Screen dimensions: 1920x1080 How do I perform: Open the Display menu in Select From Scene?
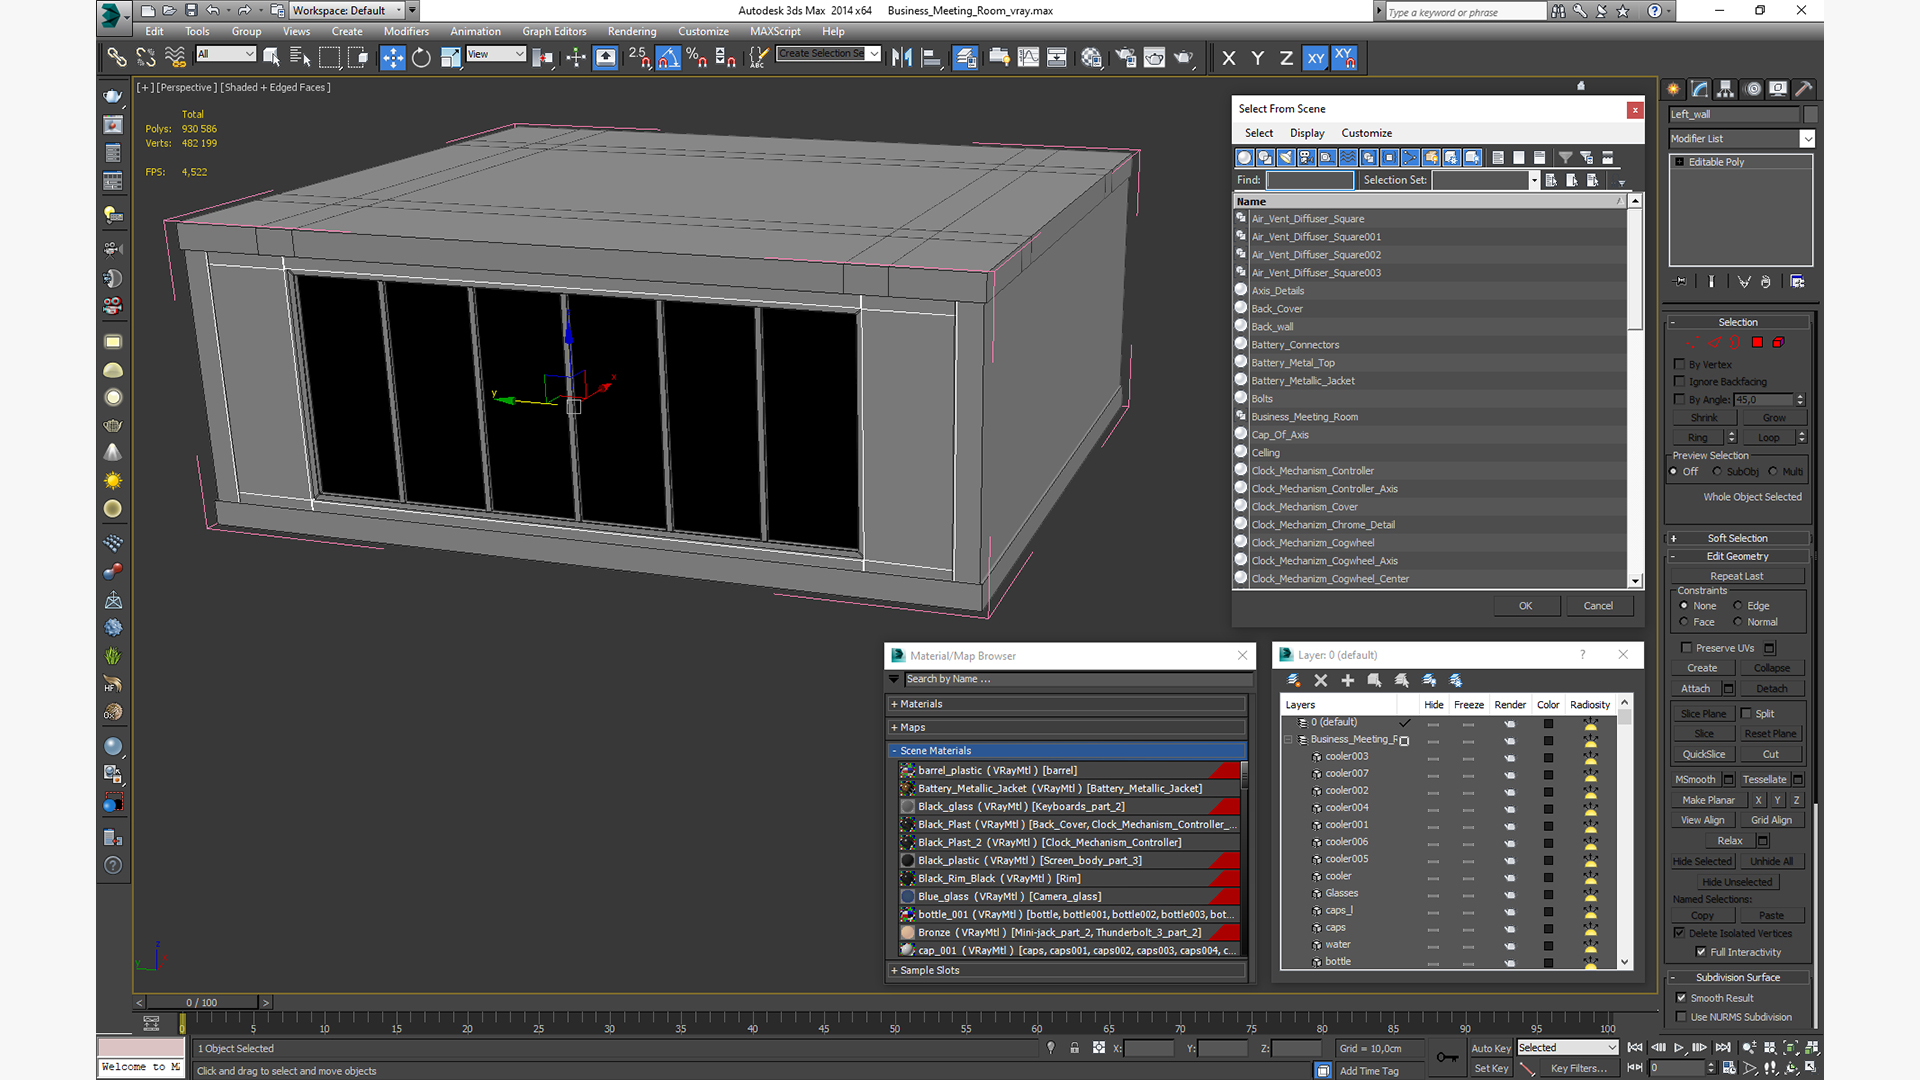pos(1306,133)
